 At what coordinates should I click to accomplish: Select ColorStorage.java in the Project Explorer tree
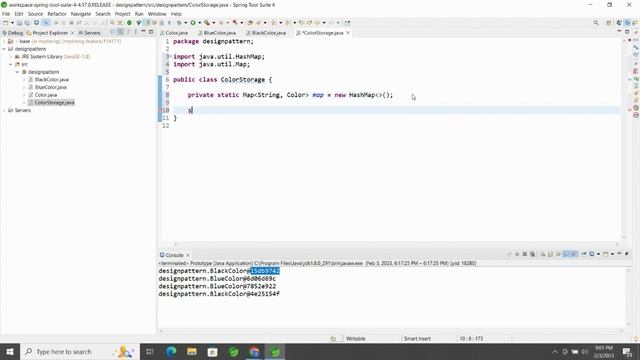pyautogui.click(x=54, y=102)
